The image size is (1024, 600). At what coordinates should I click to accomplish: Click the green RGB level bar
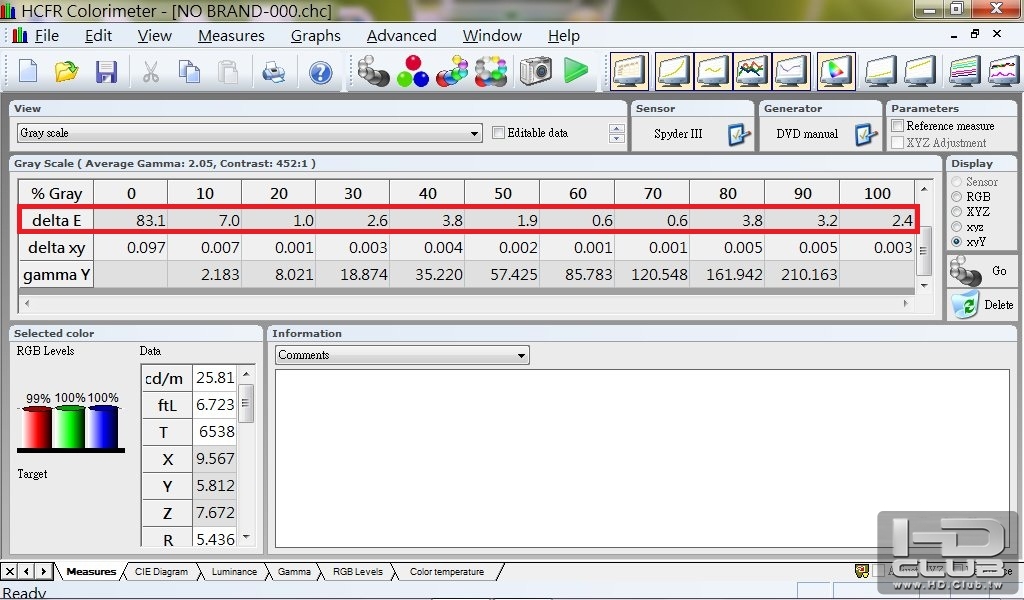69,427
